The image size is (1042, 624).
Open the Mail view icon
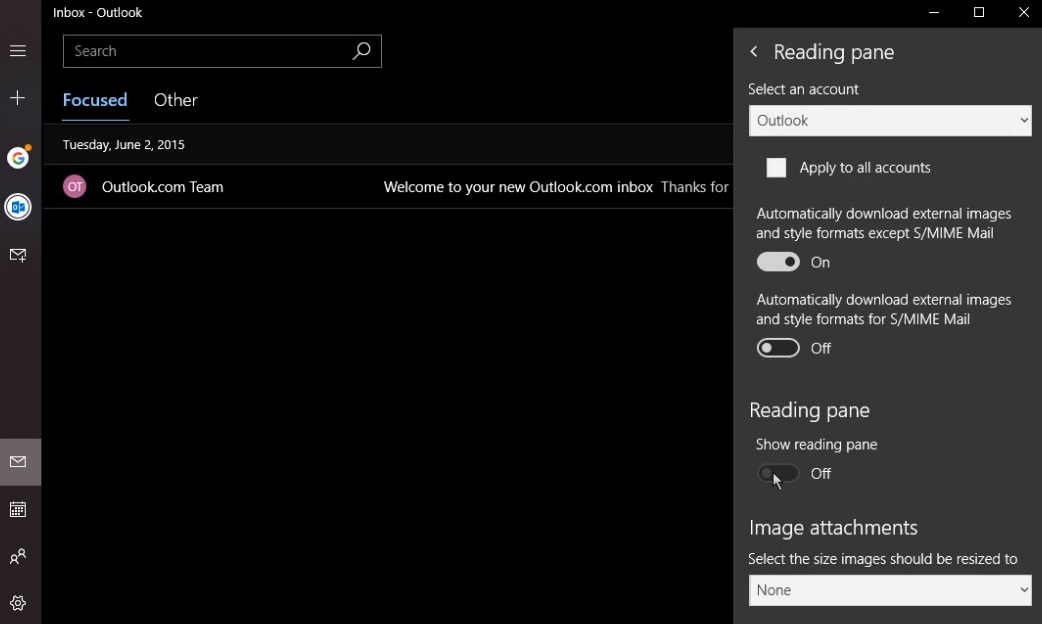pyautogui.click(x=18, y=461)
